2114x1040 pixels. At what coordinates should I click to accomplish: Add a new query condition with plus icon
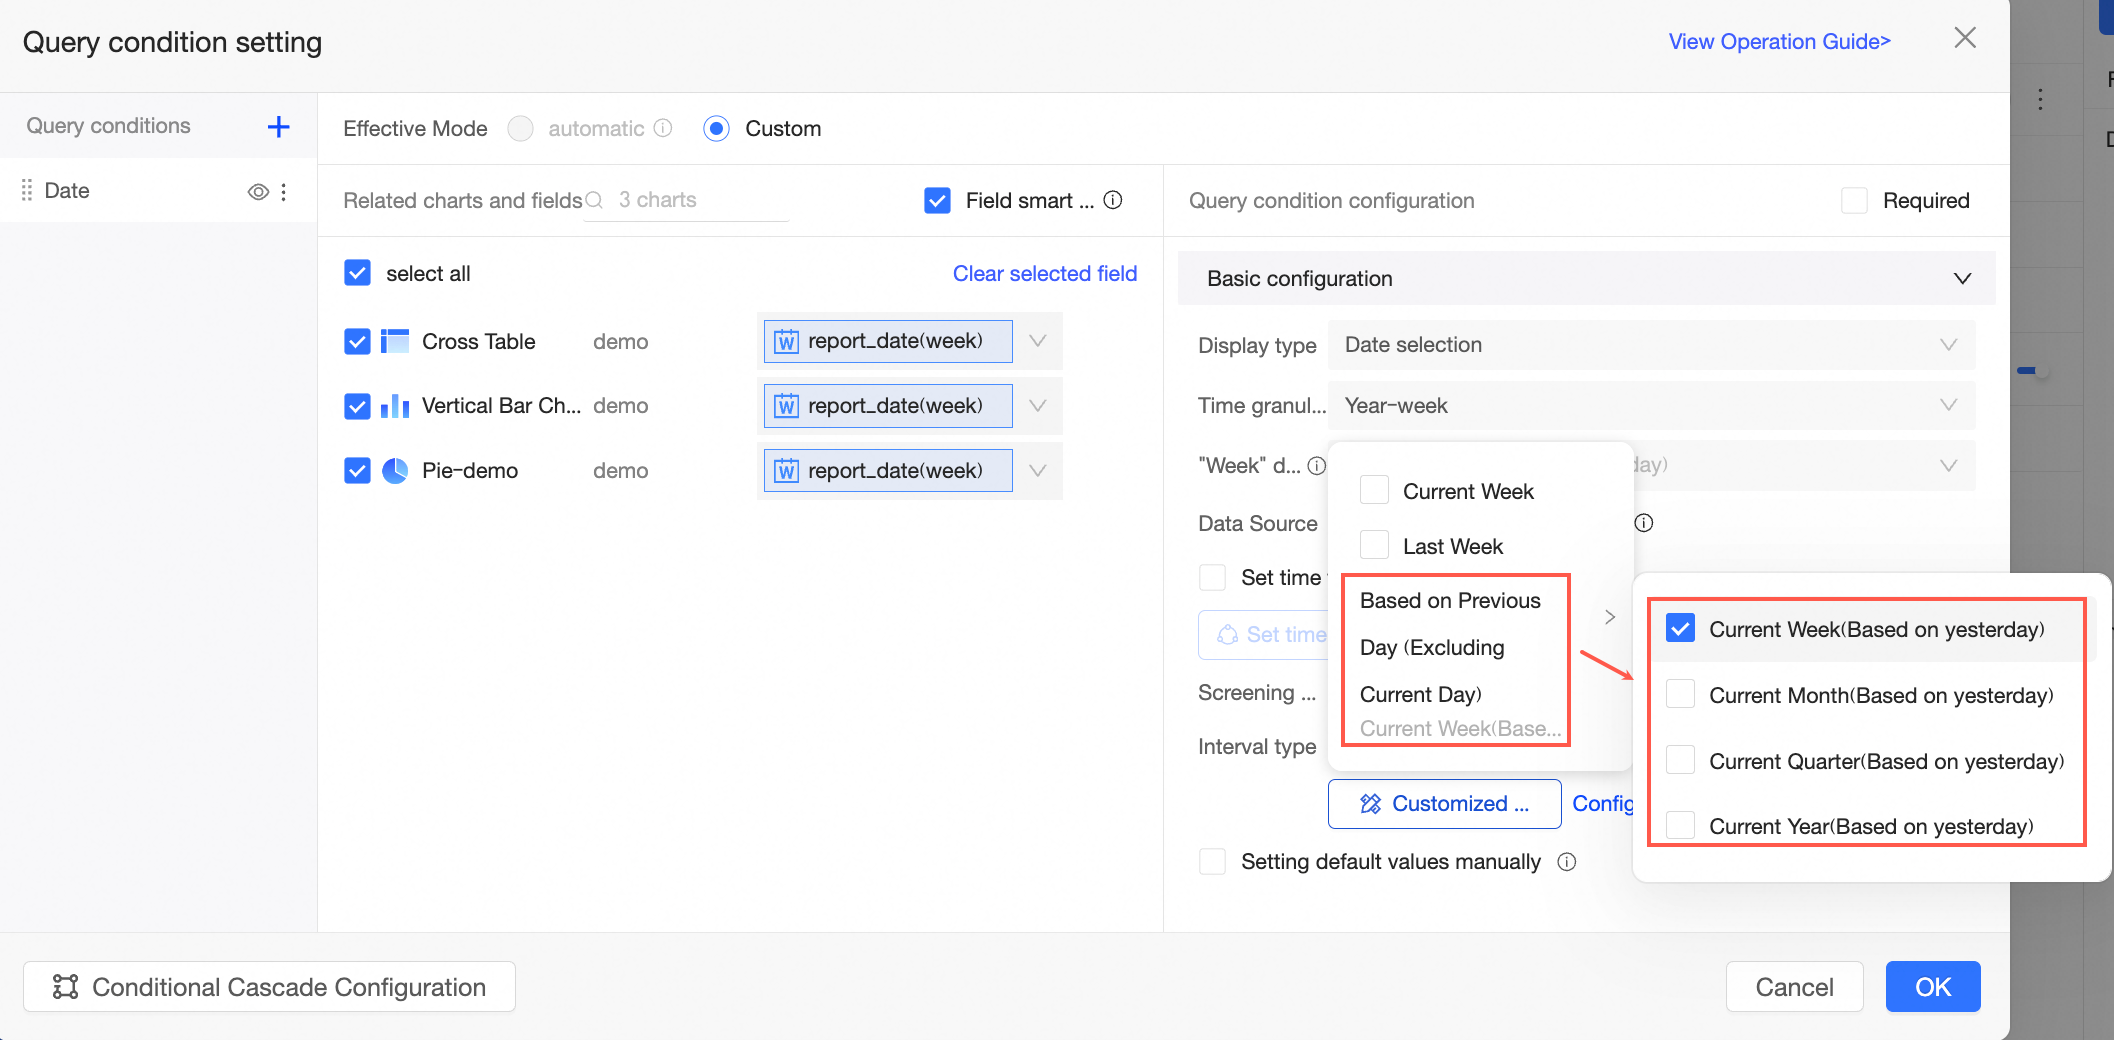click(x=278, y=126)
